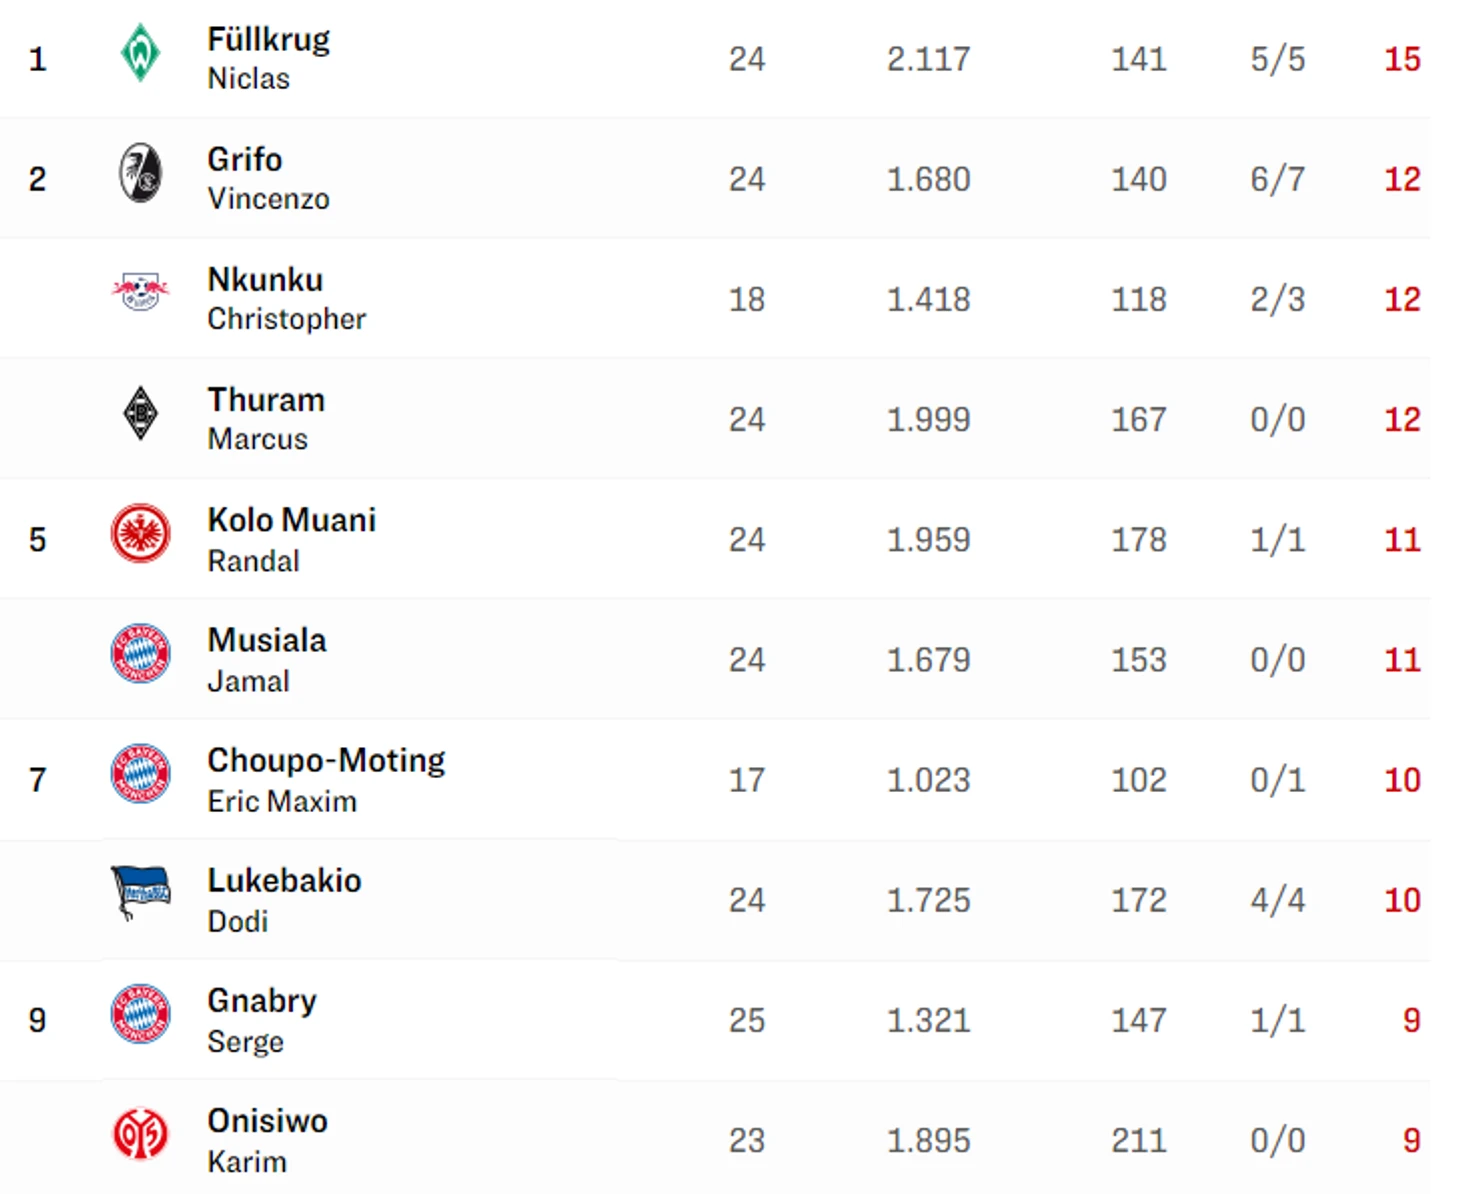Click the Mainz 05 crest beside Onisiwo

click(140, 1134)
